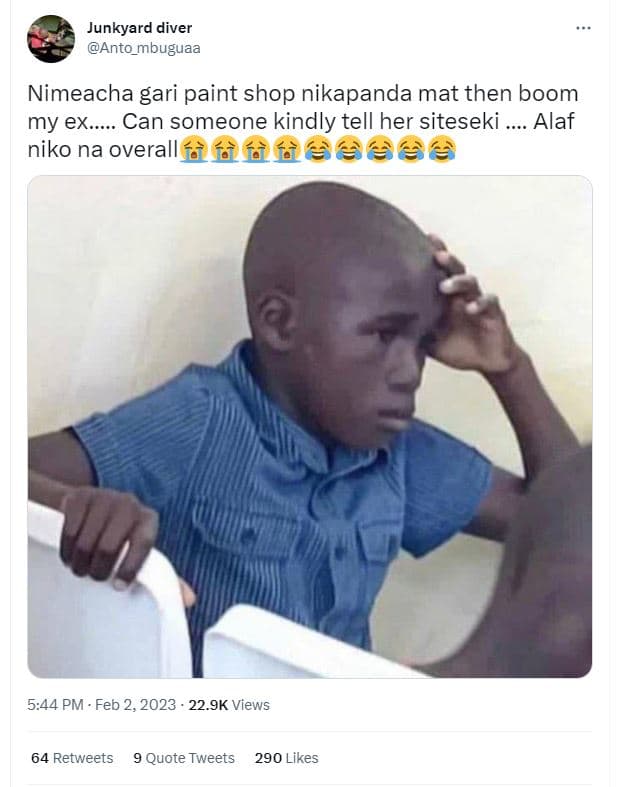Open the @Anto_mbuguaa handle

pos(144,48)
